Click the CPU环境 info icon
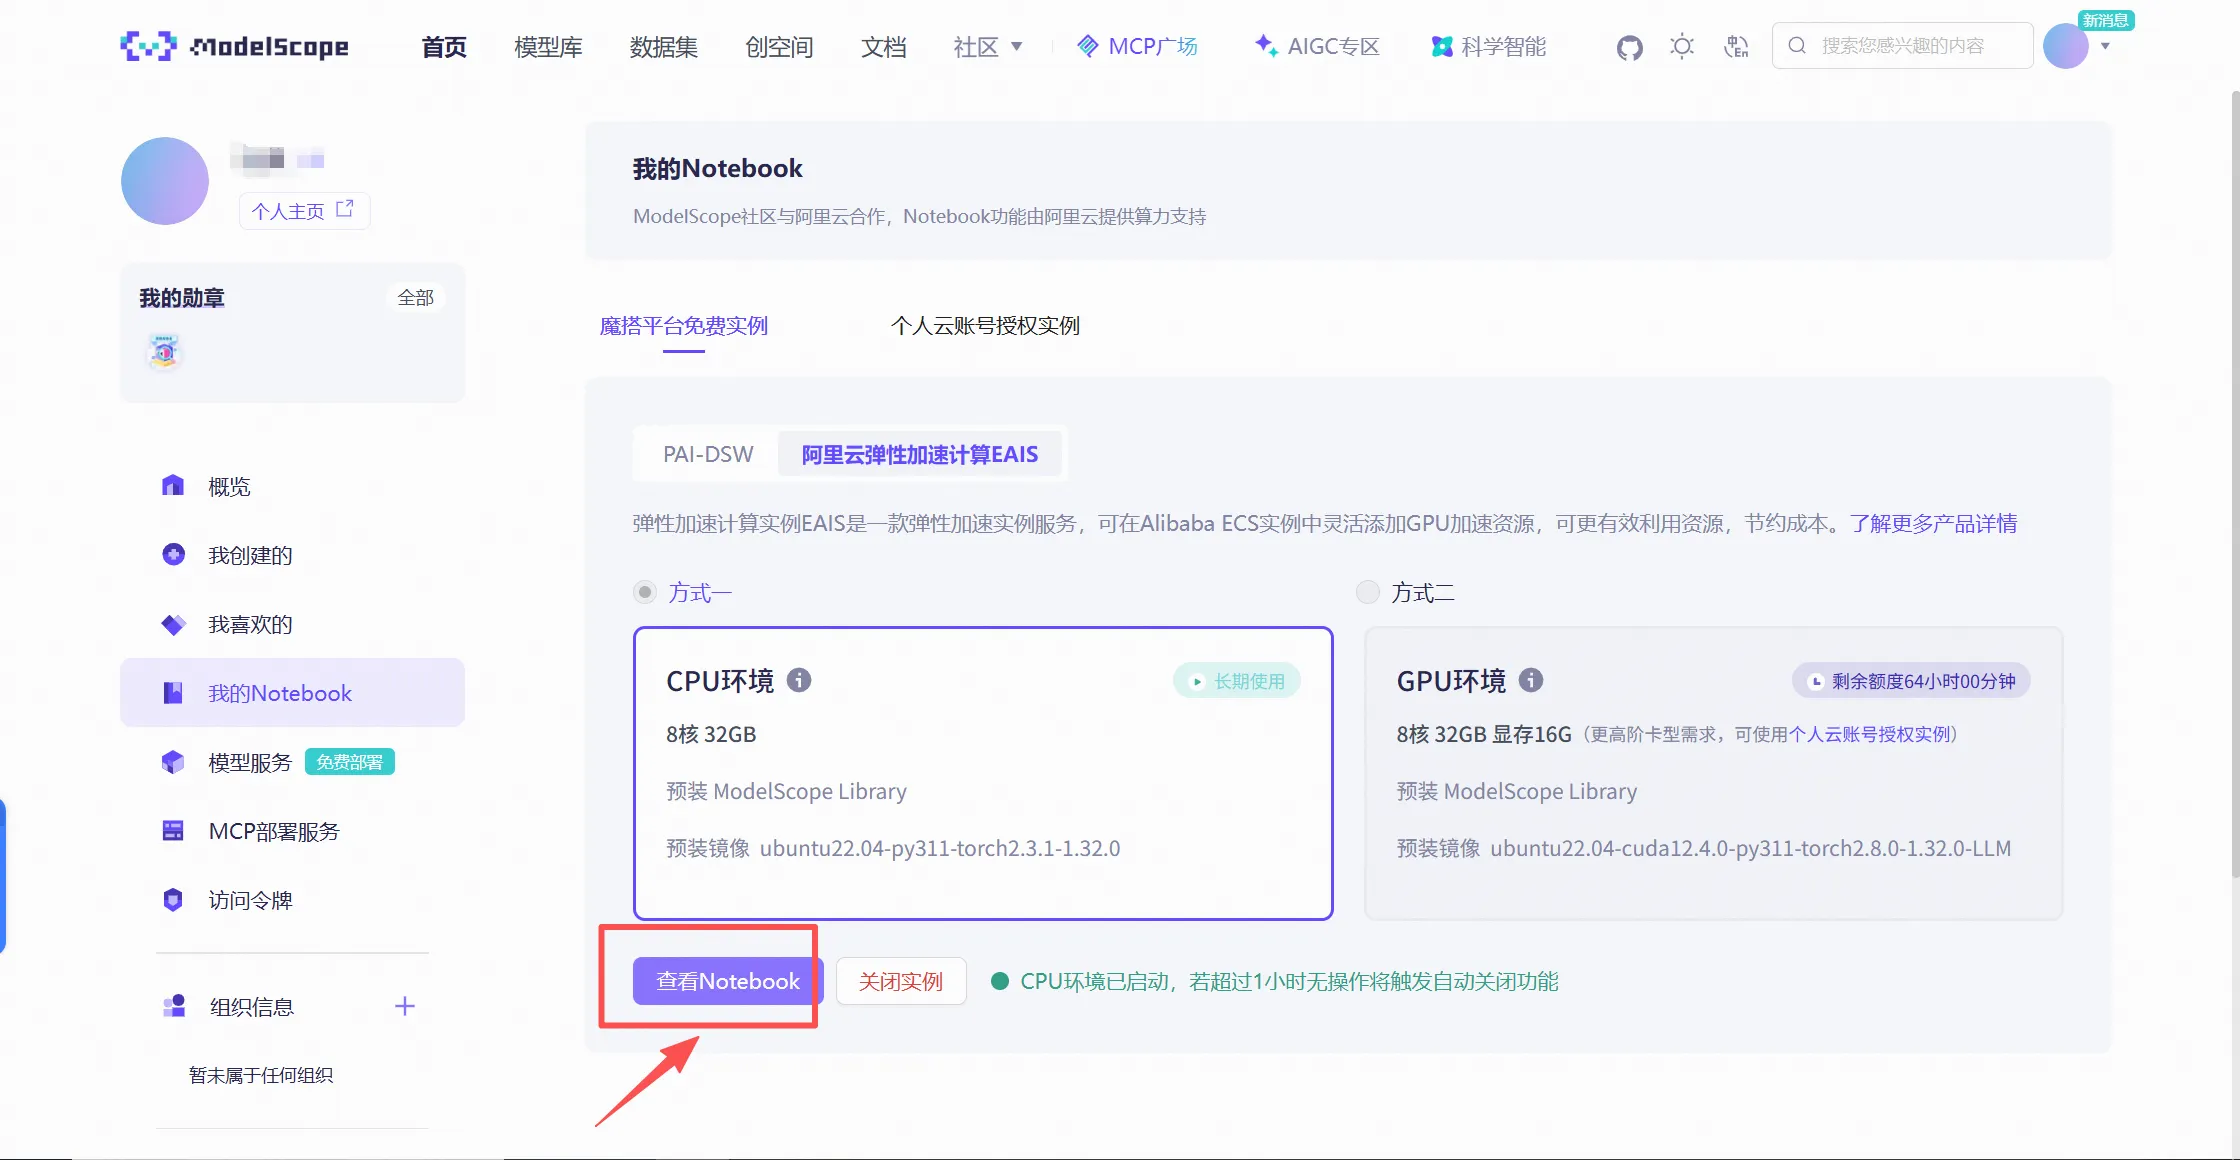Image resolution: width=2240 pixels, height=1160 pixels. click(x=799, y=680)
